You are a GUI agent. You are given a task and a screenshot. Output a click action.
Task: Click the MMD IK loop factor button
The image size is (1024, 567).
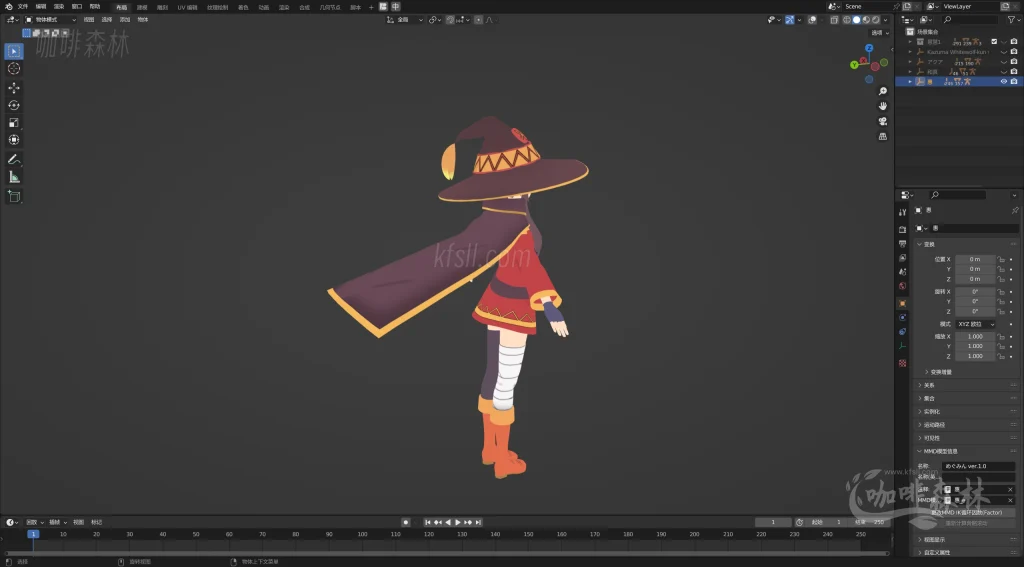(x=966, y=512)
